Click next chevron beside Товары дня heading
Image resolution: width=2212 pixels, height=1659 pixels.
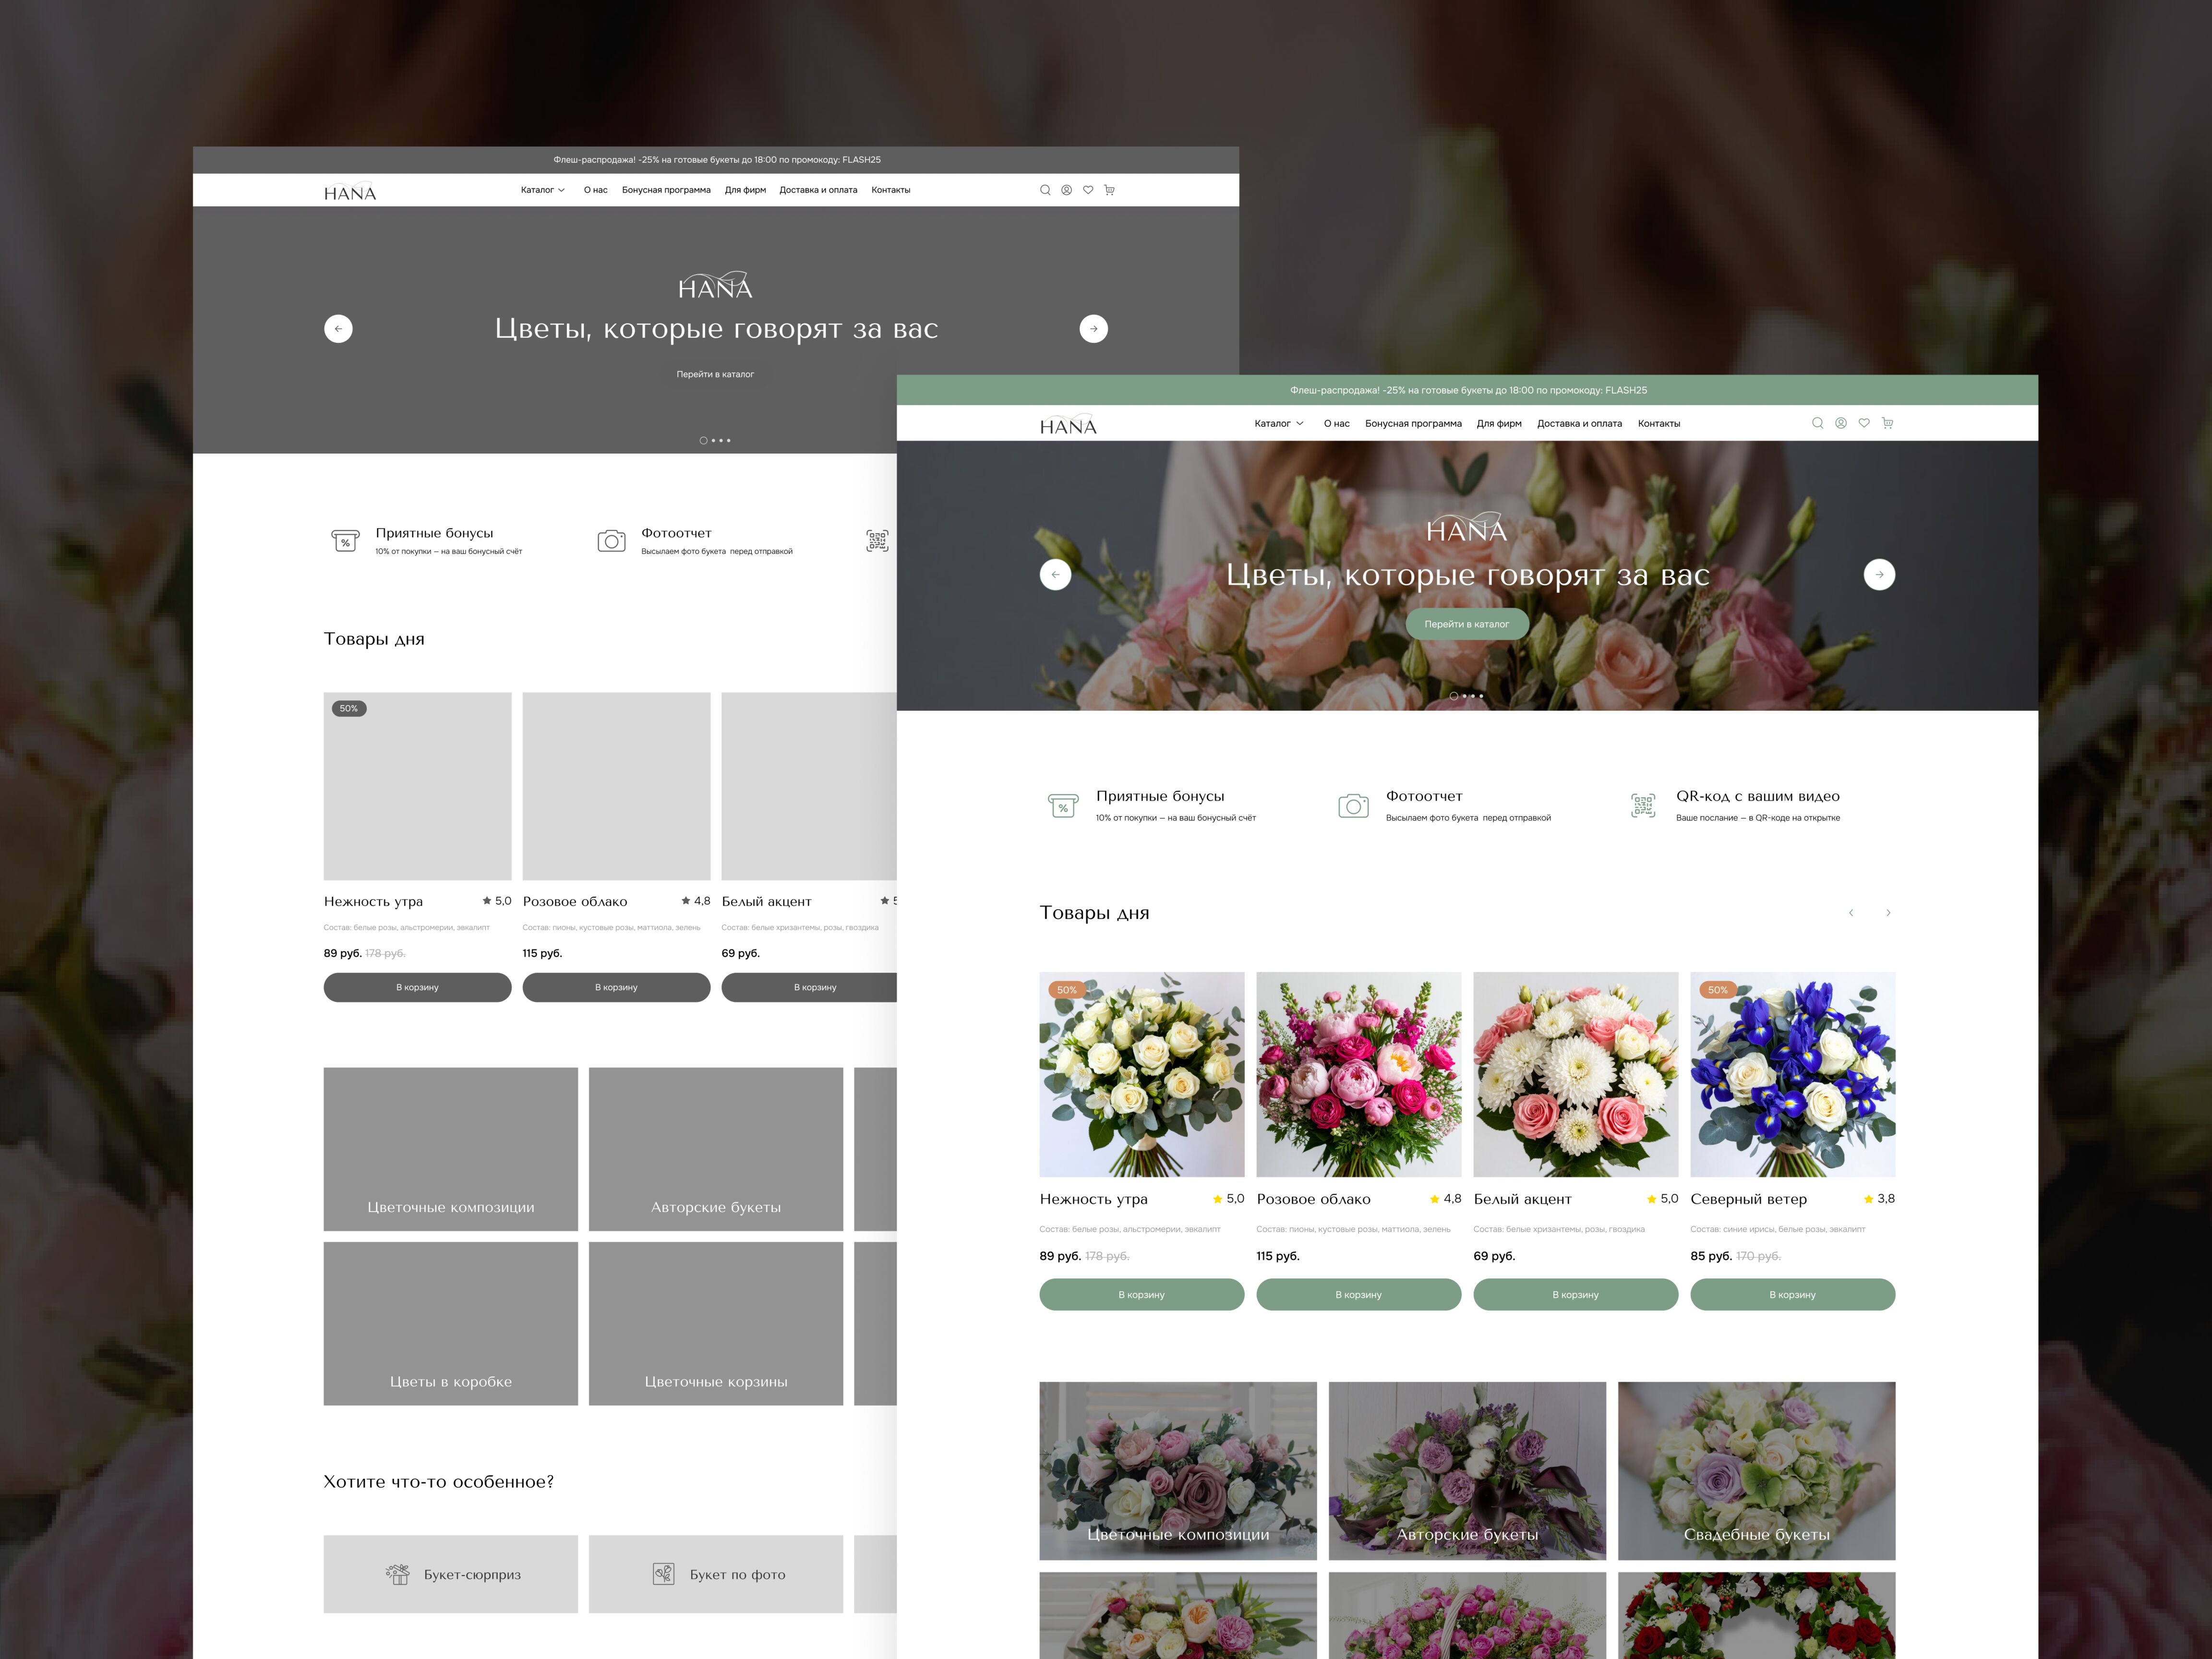[1888, 913]
